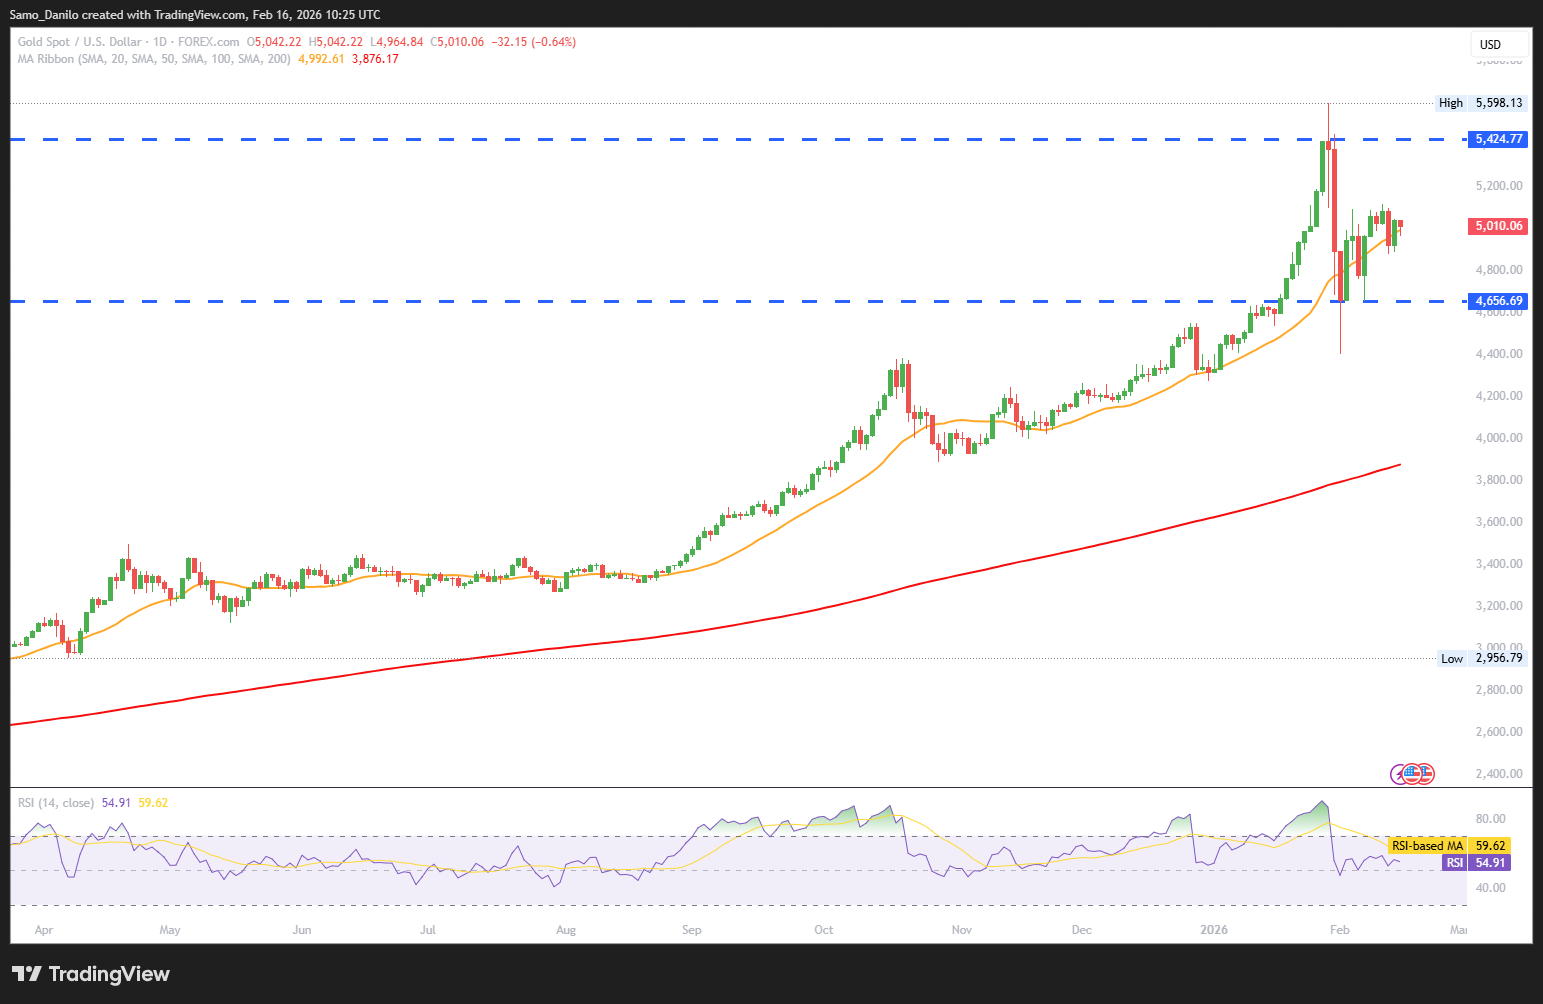Click the orange 4,992.61 SMA value
The width and height of the screenshot is (1543, 1004).
tap(321, 59)
